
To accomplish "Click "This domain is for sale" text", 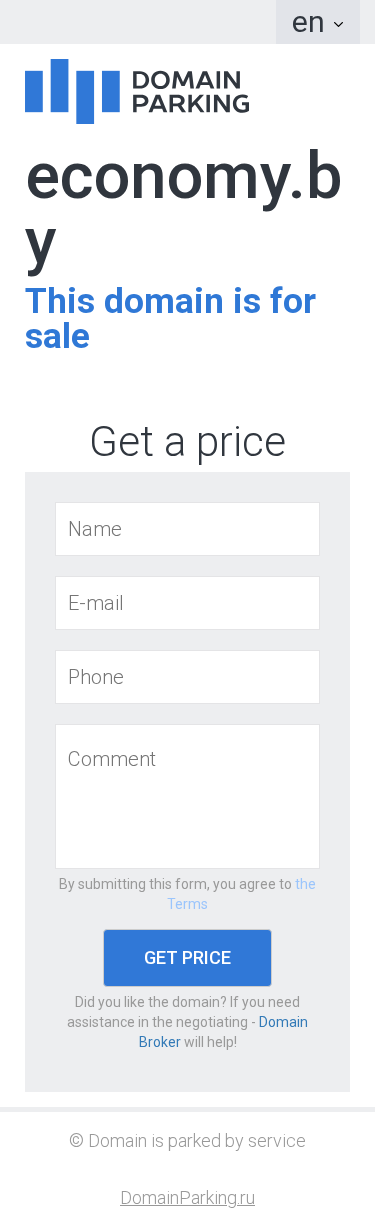I will click(x=170, y=318).
